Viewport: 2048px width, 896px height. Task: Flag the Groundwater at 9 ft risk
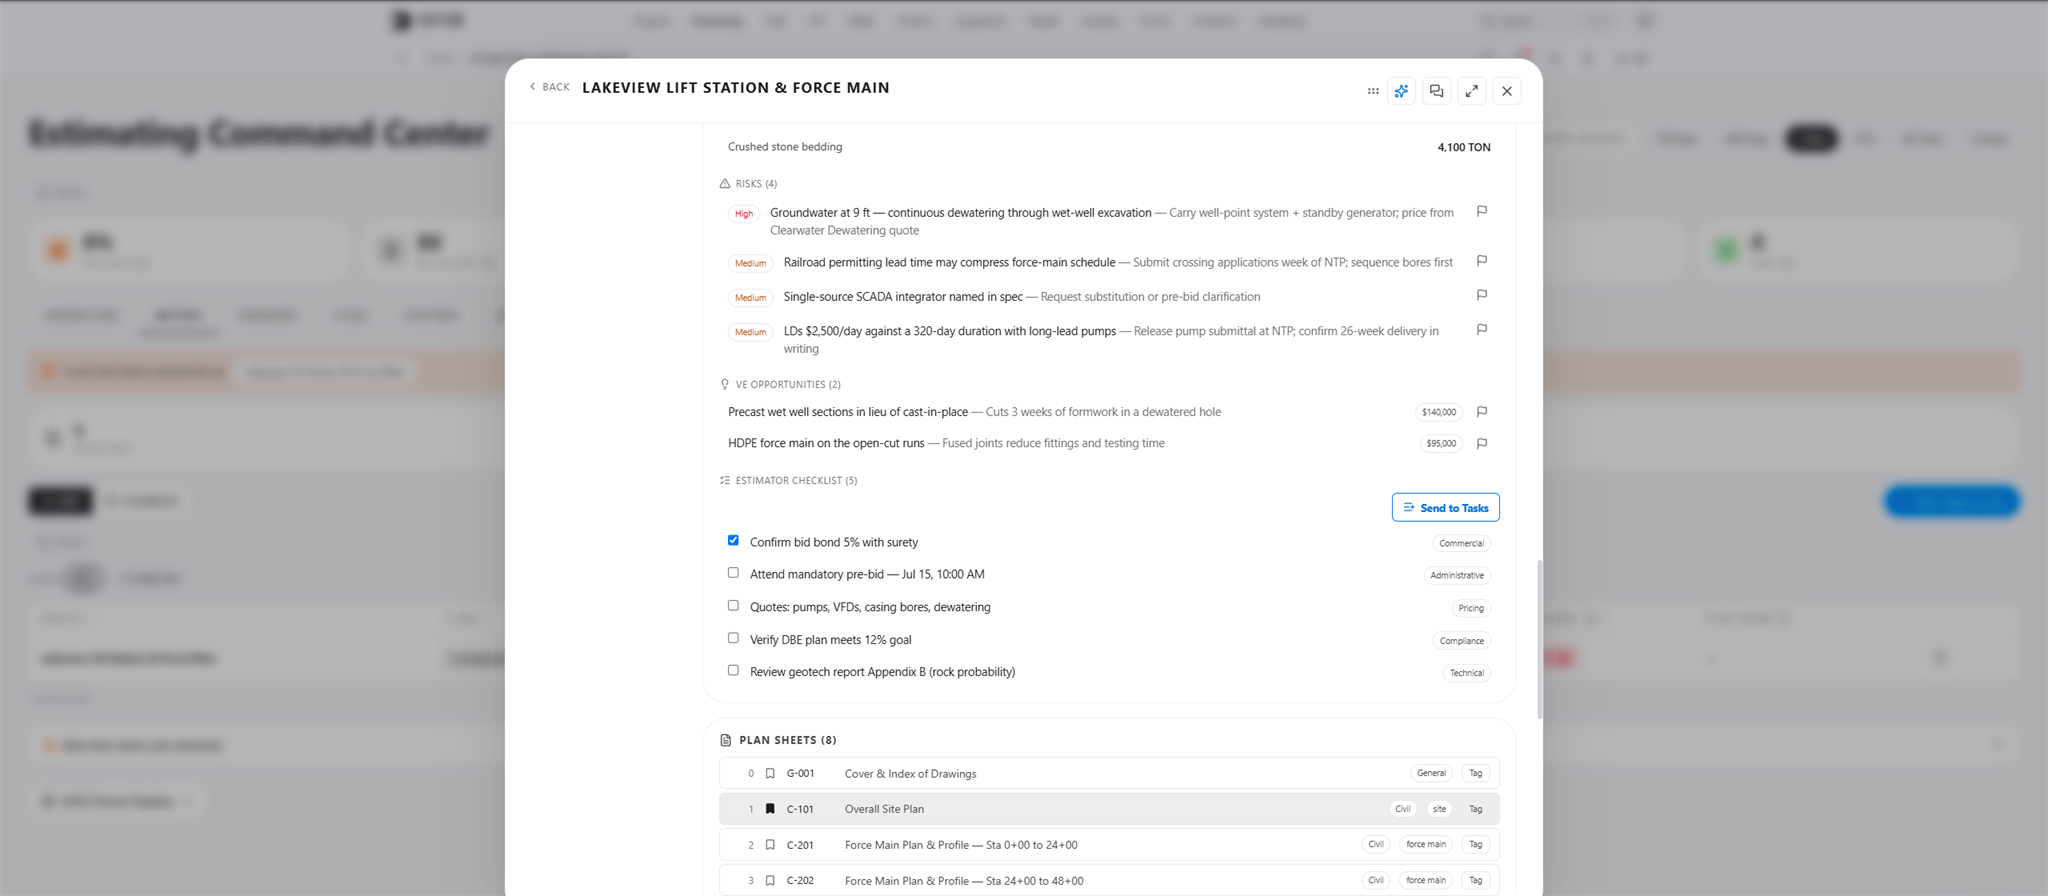pos(1482,211)
